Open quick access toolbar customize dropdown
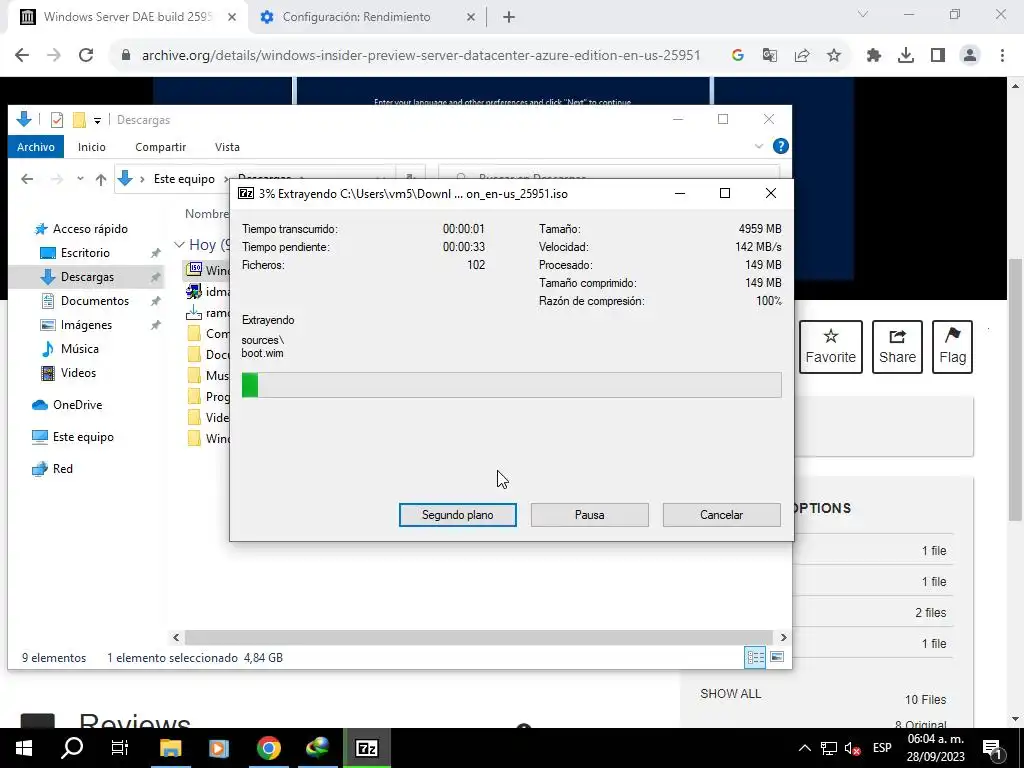 (x=97, y=120)
